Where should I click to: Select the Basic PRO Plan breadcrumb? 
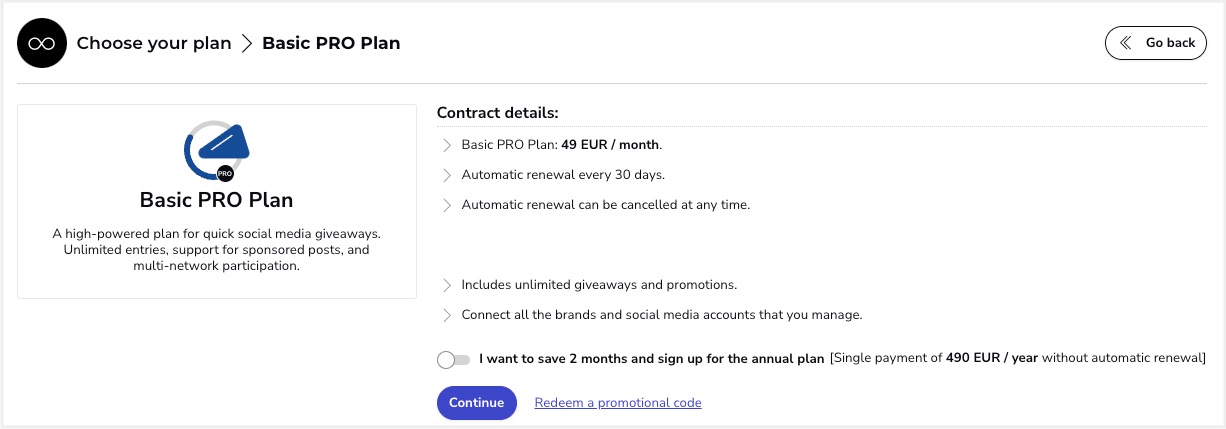pos(331,43)
